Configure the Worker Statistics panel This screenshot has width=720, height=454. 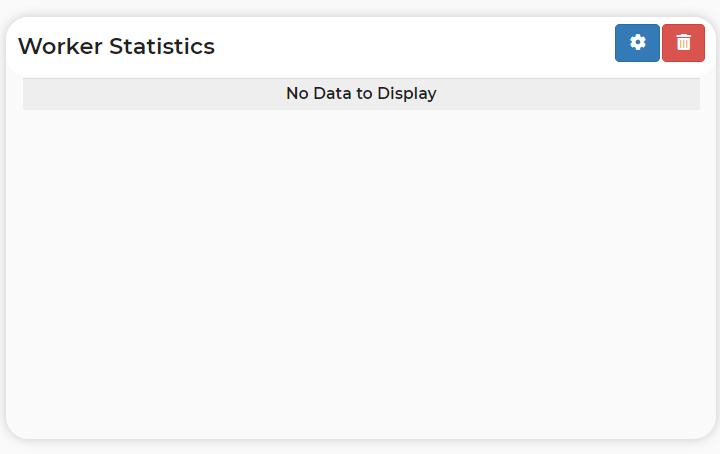[637, 43]
